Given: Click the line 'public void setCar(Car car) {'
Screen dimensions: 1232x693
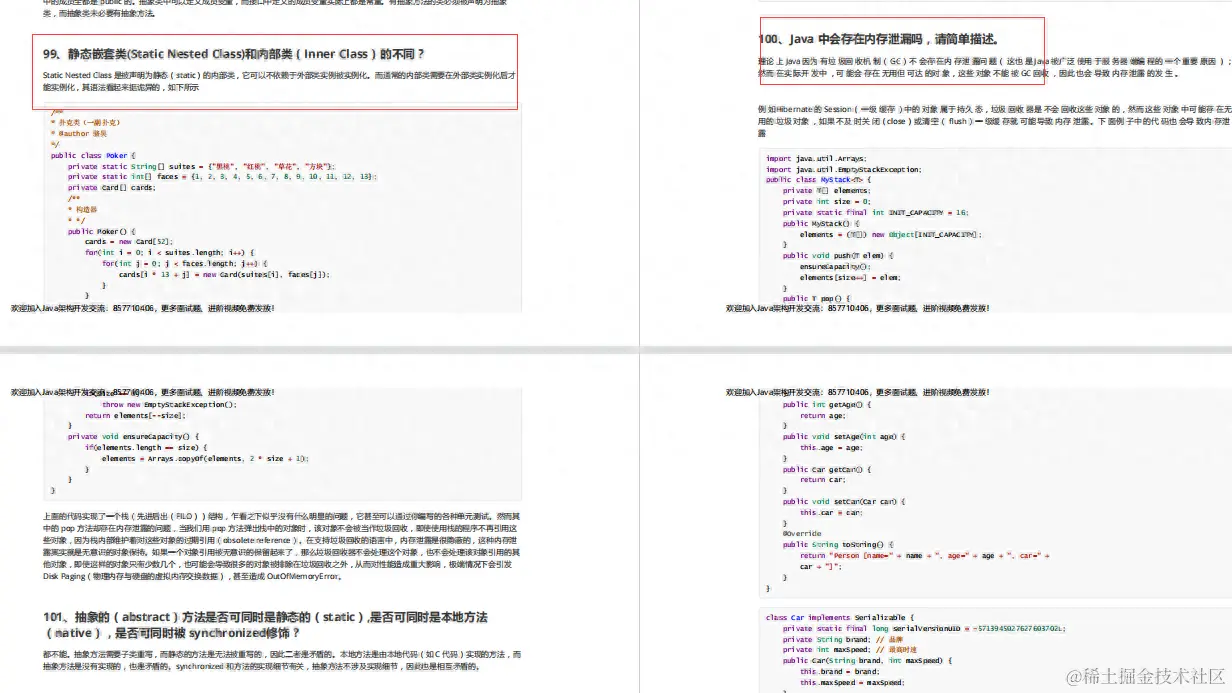Looking at the screenshot, I should tap(843, 501).
